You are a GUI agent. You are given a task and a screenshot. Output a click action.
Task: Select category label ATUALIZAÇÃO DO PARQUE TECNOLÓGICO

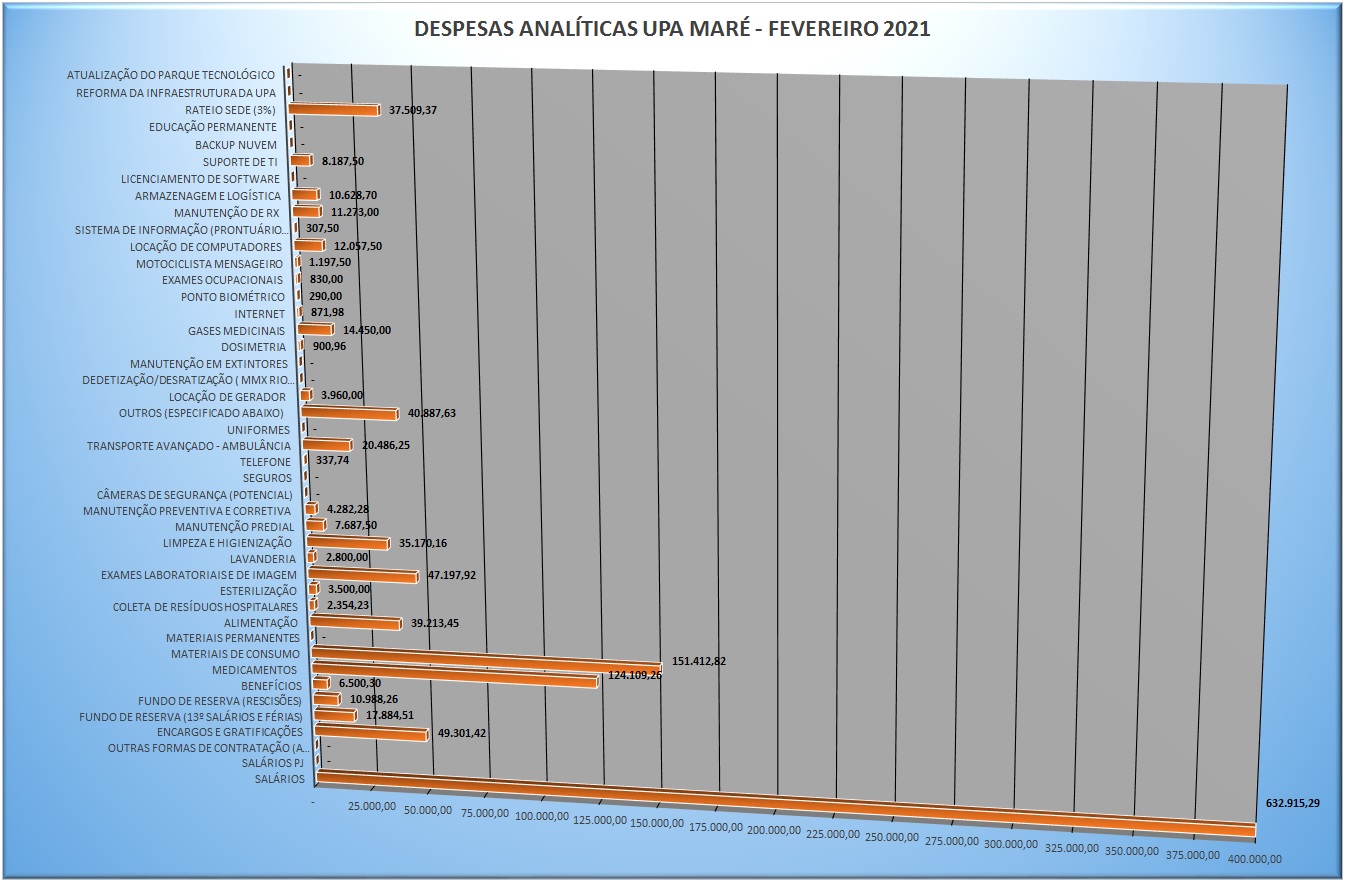click(x=170, y=75)
